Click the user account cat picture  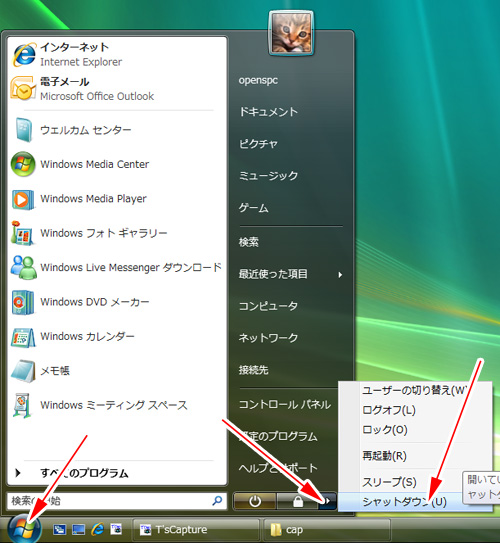click(x=291, y=33)
